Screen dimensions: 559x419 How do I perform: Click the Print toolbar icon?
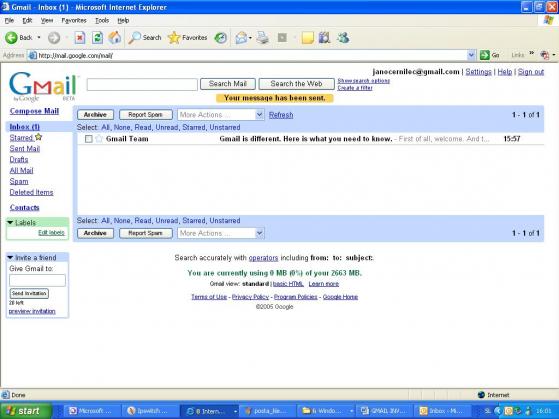pos(263,37)
